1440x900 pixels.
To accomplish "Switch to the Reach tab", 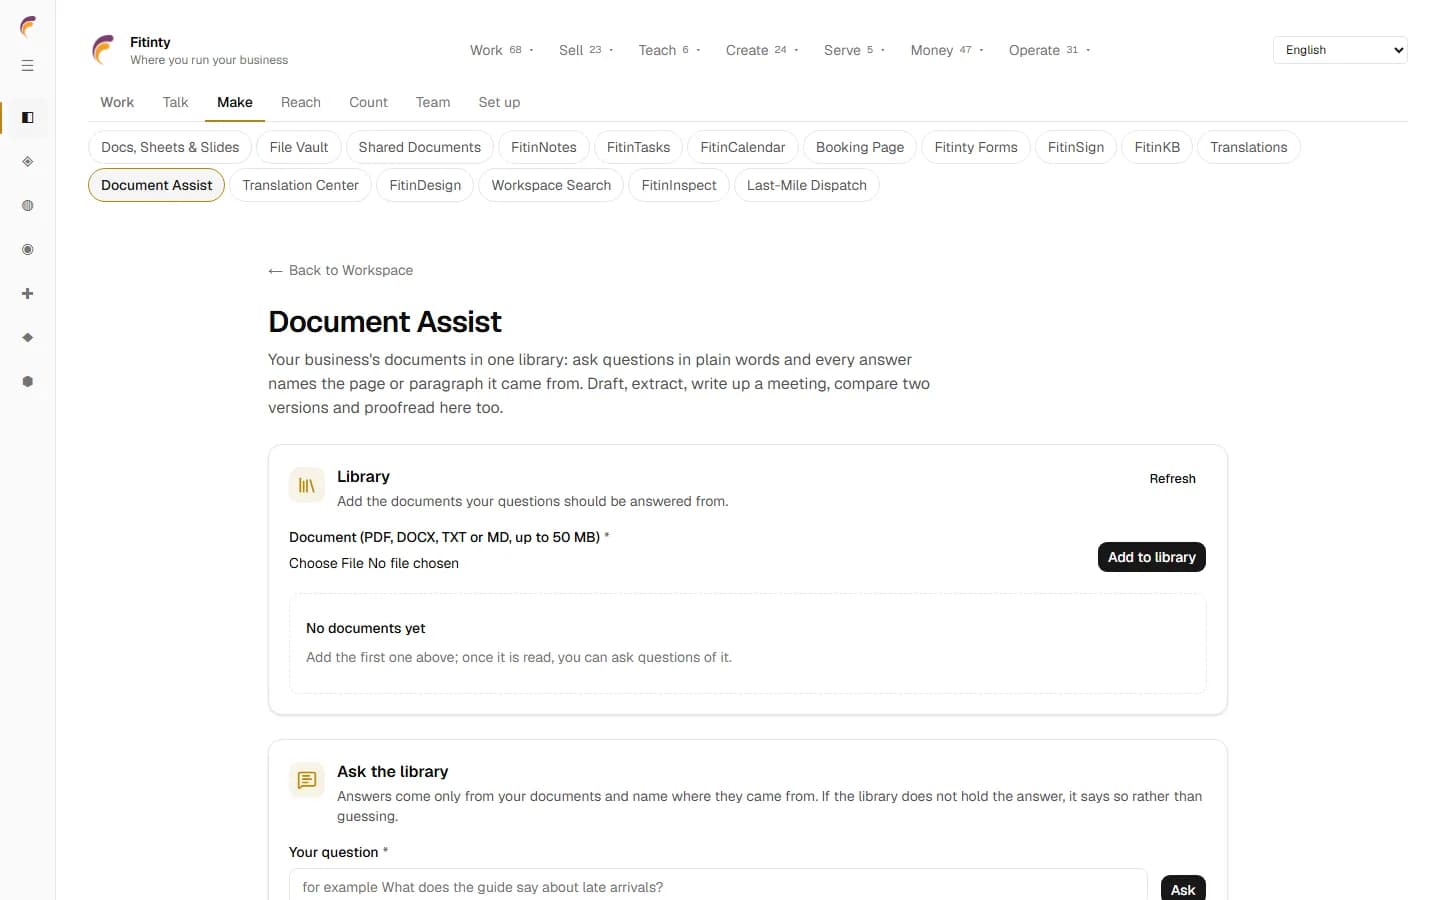I will pos(301,102).
